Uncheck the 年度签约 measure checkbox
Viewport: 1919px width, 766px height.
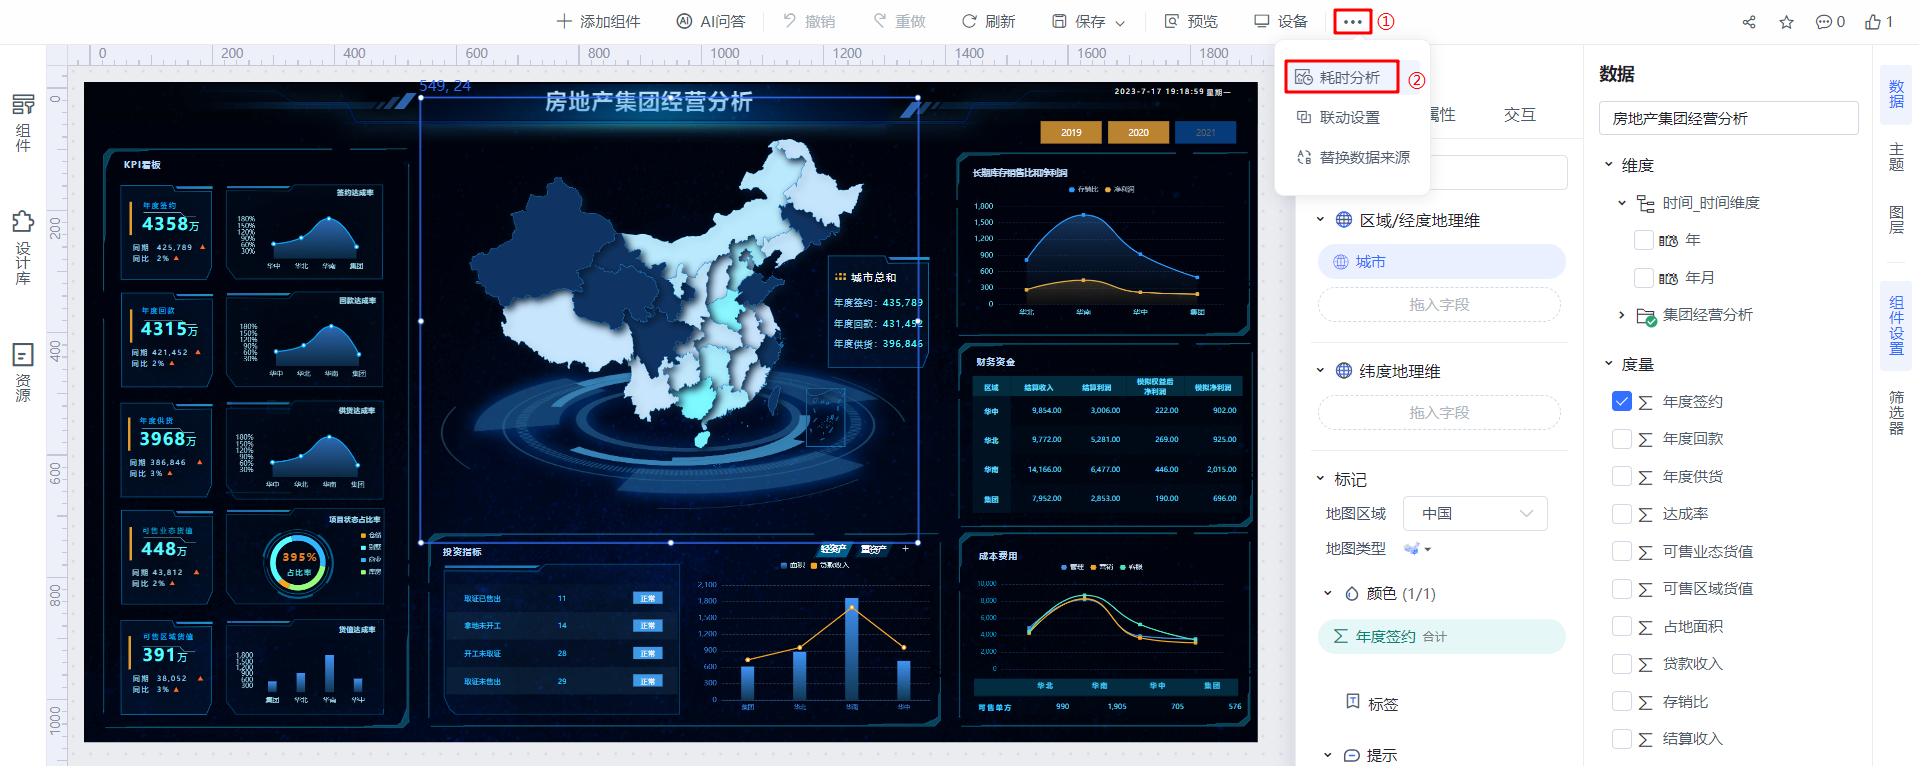coord(1622,401)
